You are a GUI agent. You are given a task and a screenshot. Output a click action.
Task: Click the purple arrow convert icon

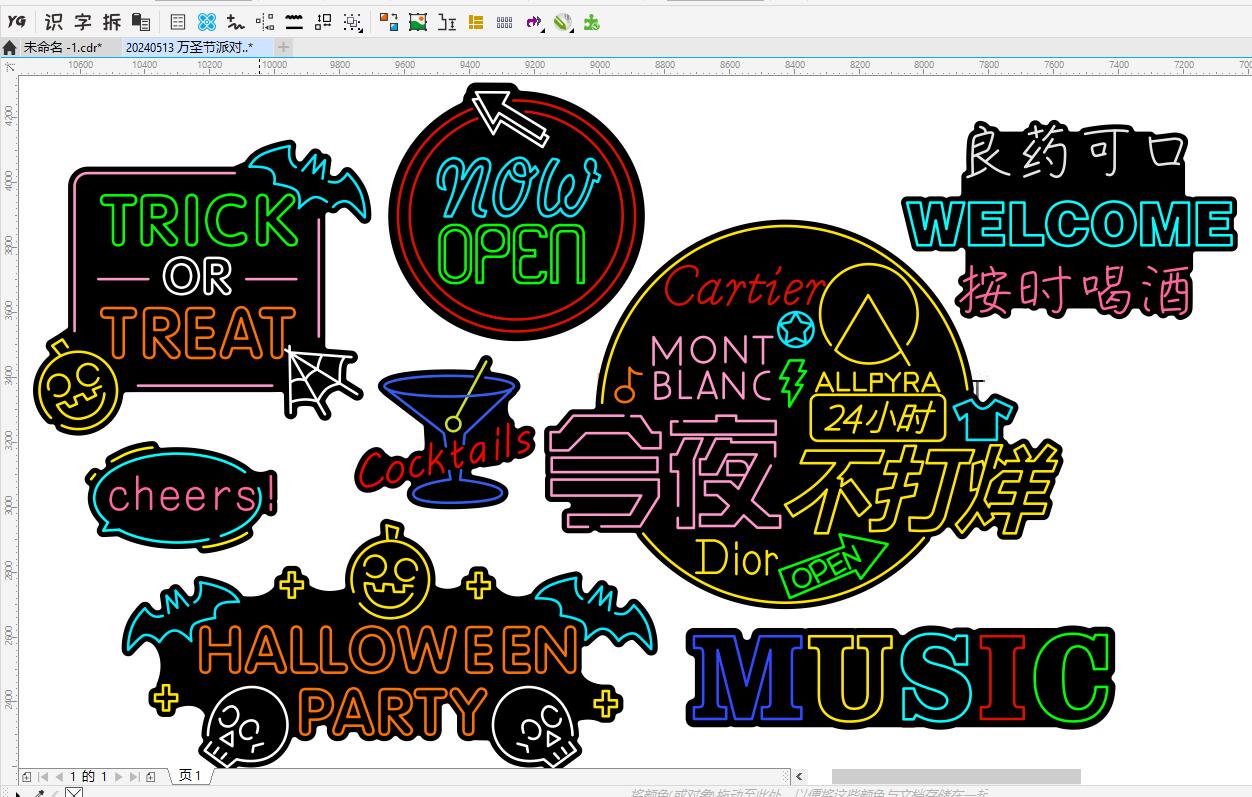534,21
